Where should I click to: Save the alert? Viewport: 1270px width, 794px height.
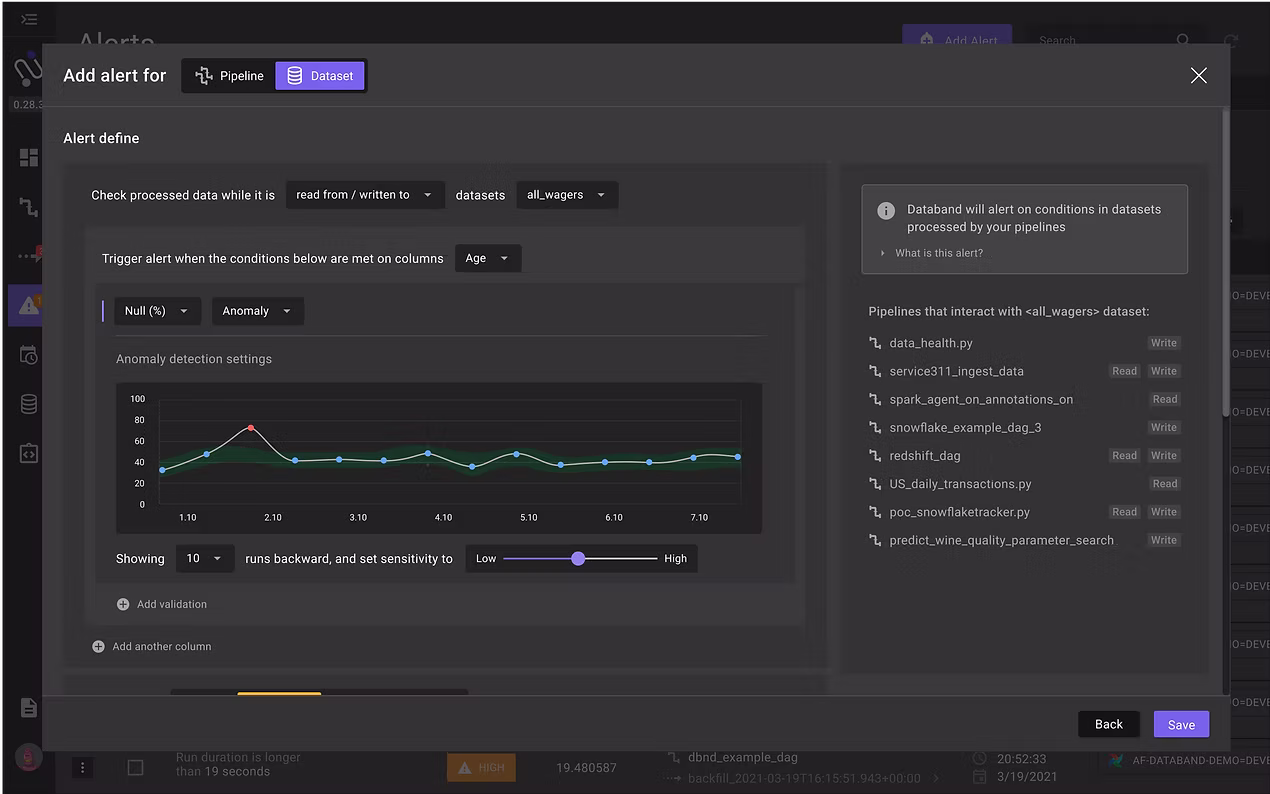tap(1181, 725)
